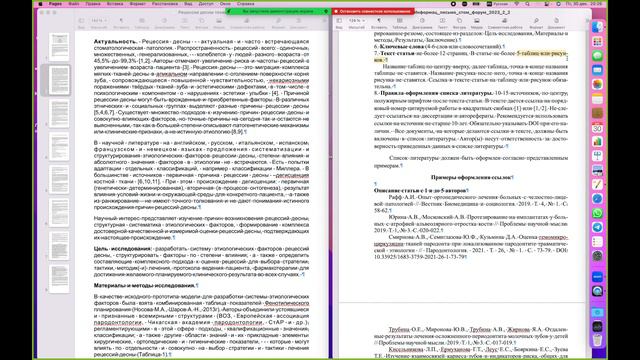
Task: Click Table (Таблица) icon in left window toolbar
Action: [x=142, y=20]
